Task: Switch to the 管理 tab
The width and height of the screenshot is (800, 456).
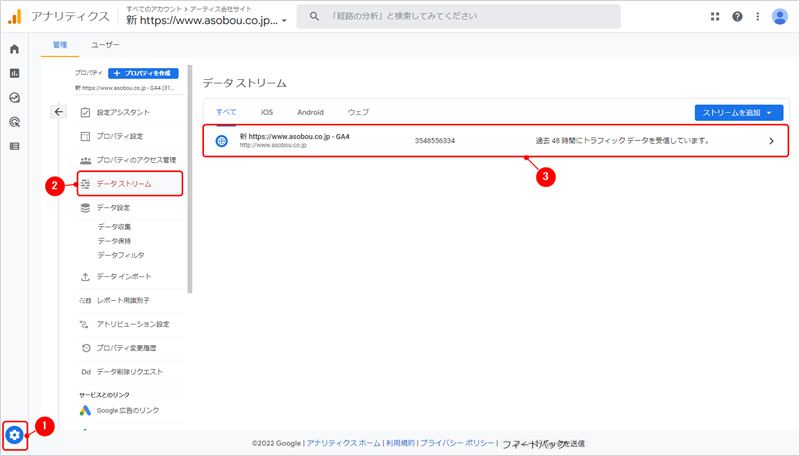Action: click(60, 45)
